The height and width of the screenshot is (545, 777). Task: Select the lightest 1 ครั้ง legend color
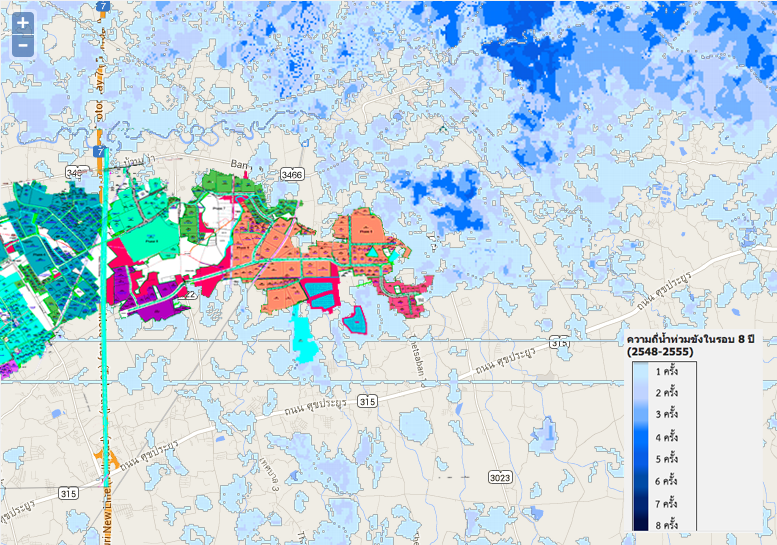[x=640, y=371]
